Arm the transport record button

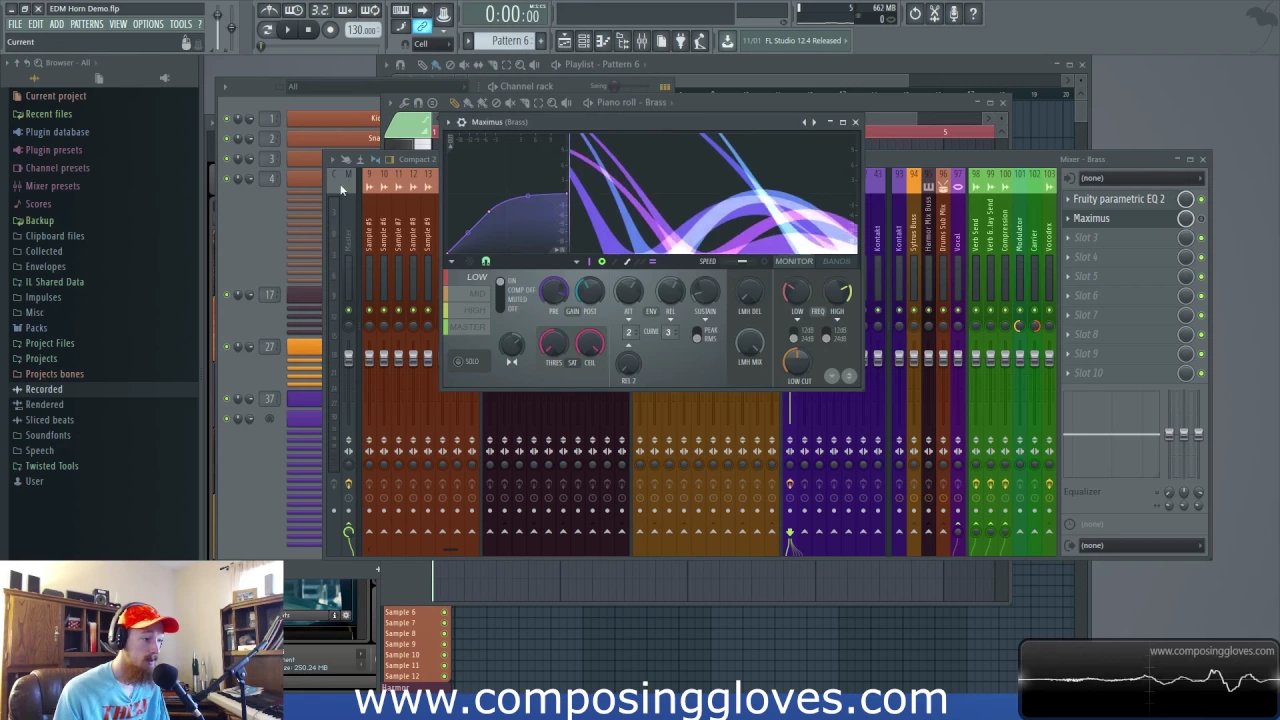coord(330,30)
